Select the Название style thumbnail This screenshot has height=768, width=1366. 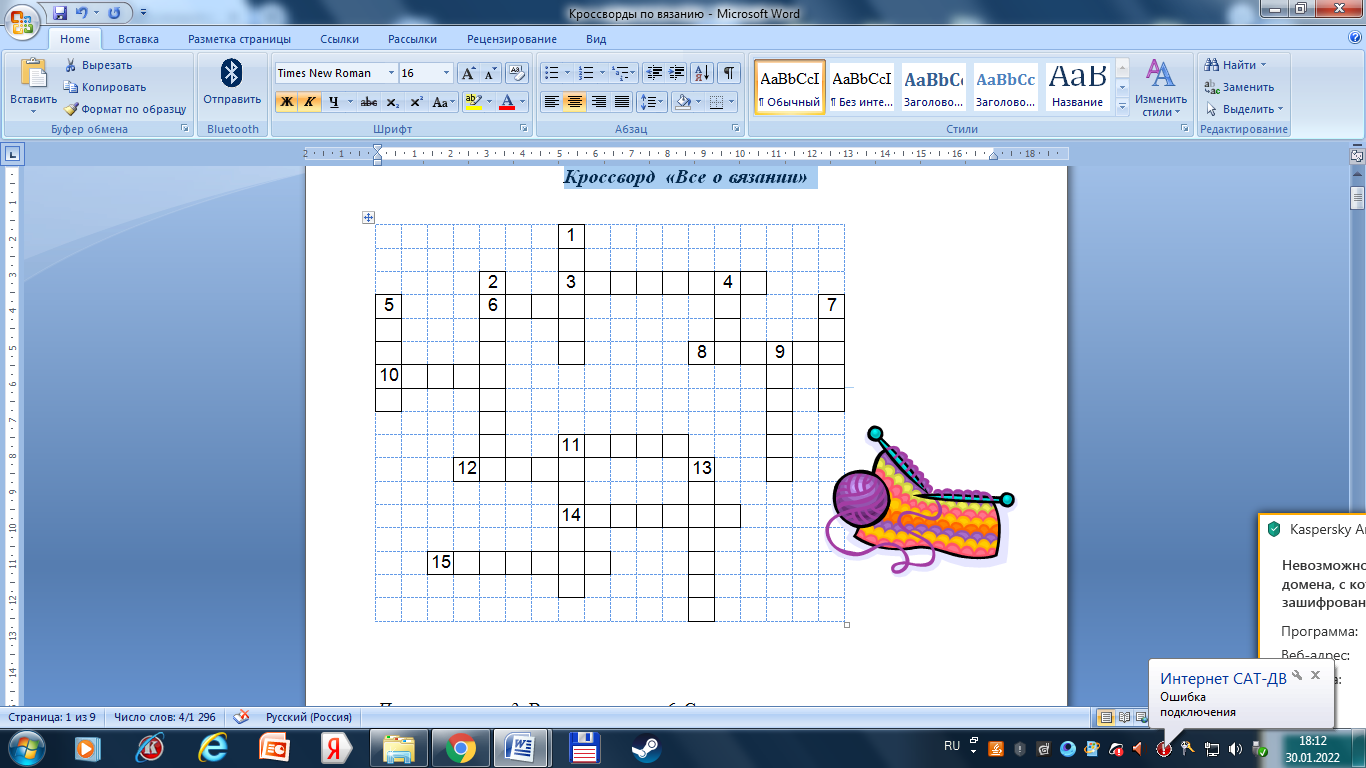1077,87
